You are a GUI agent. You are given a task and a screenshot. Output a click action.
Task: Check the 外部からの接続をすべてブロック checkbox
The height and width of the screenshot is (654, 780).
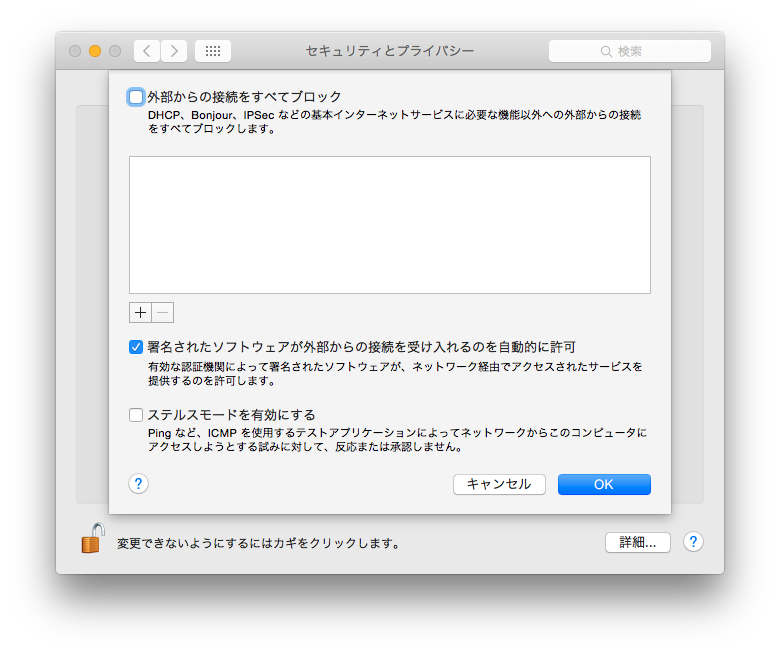(136, 96)
